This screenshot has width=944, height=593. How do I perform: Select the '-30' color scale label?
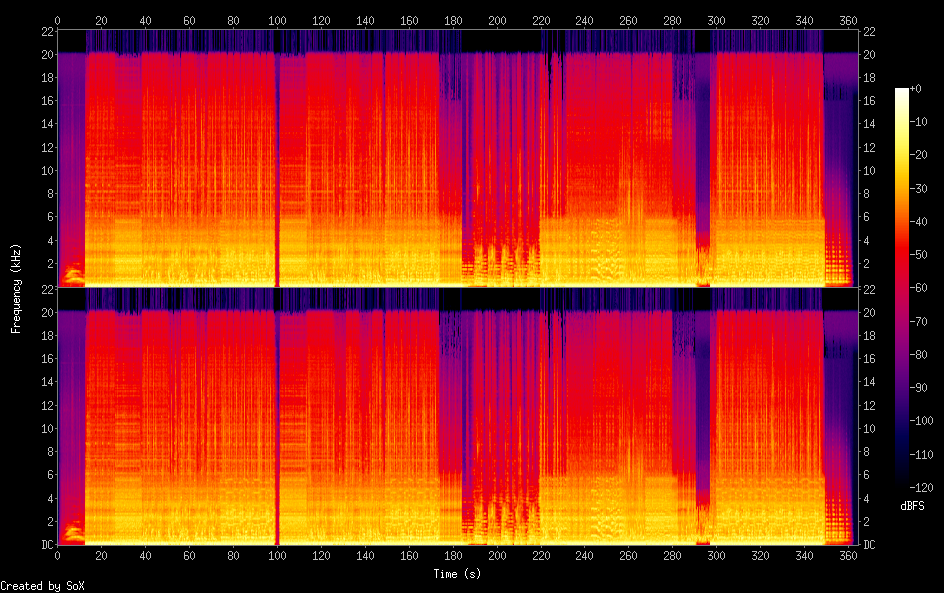pos(918,188)
